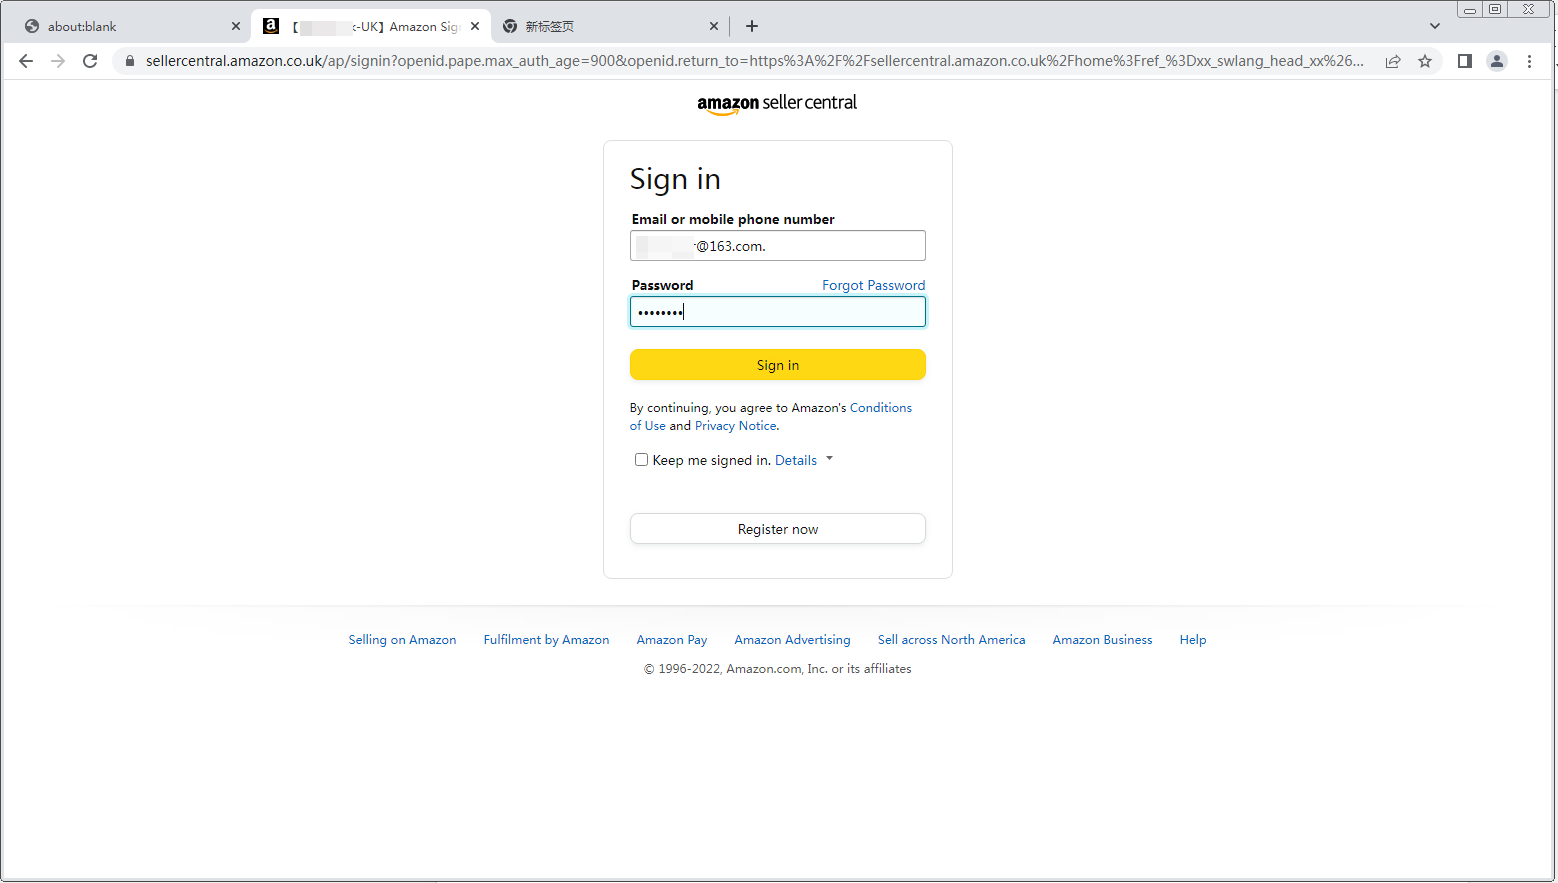Open the Forgot Password link
This screenshot has height=883, width=1558.
(873, 285)
